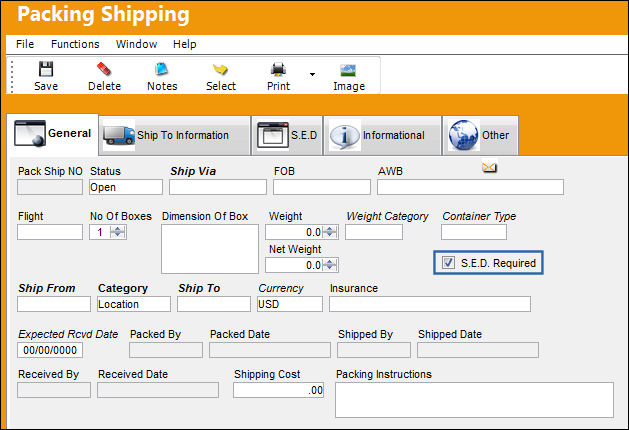Open the Other tab
Viewport: 629px width, 430px height.
point(480,135)
